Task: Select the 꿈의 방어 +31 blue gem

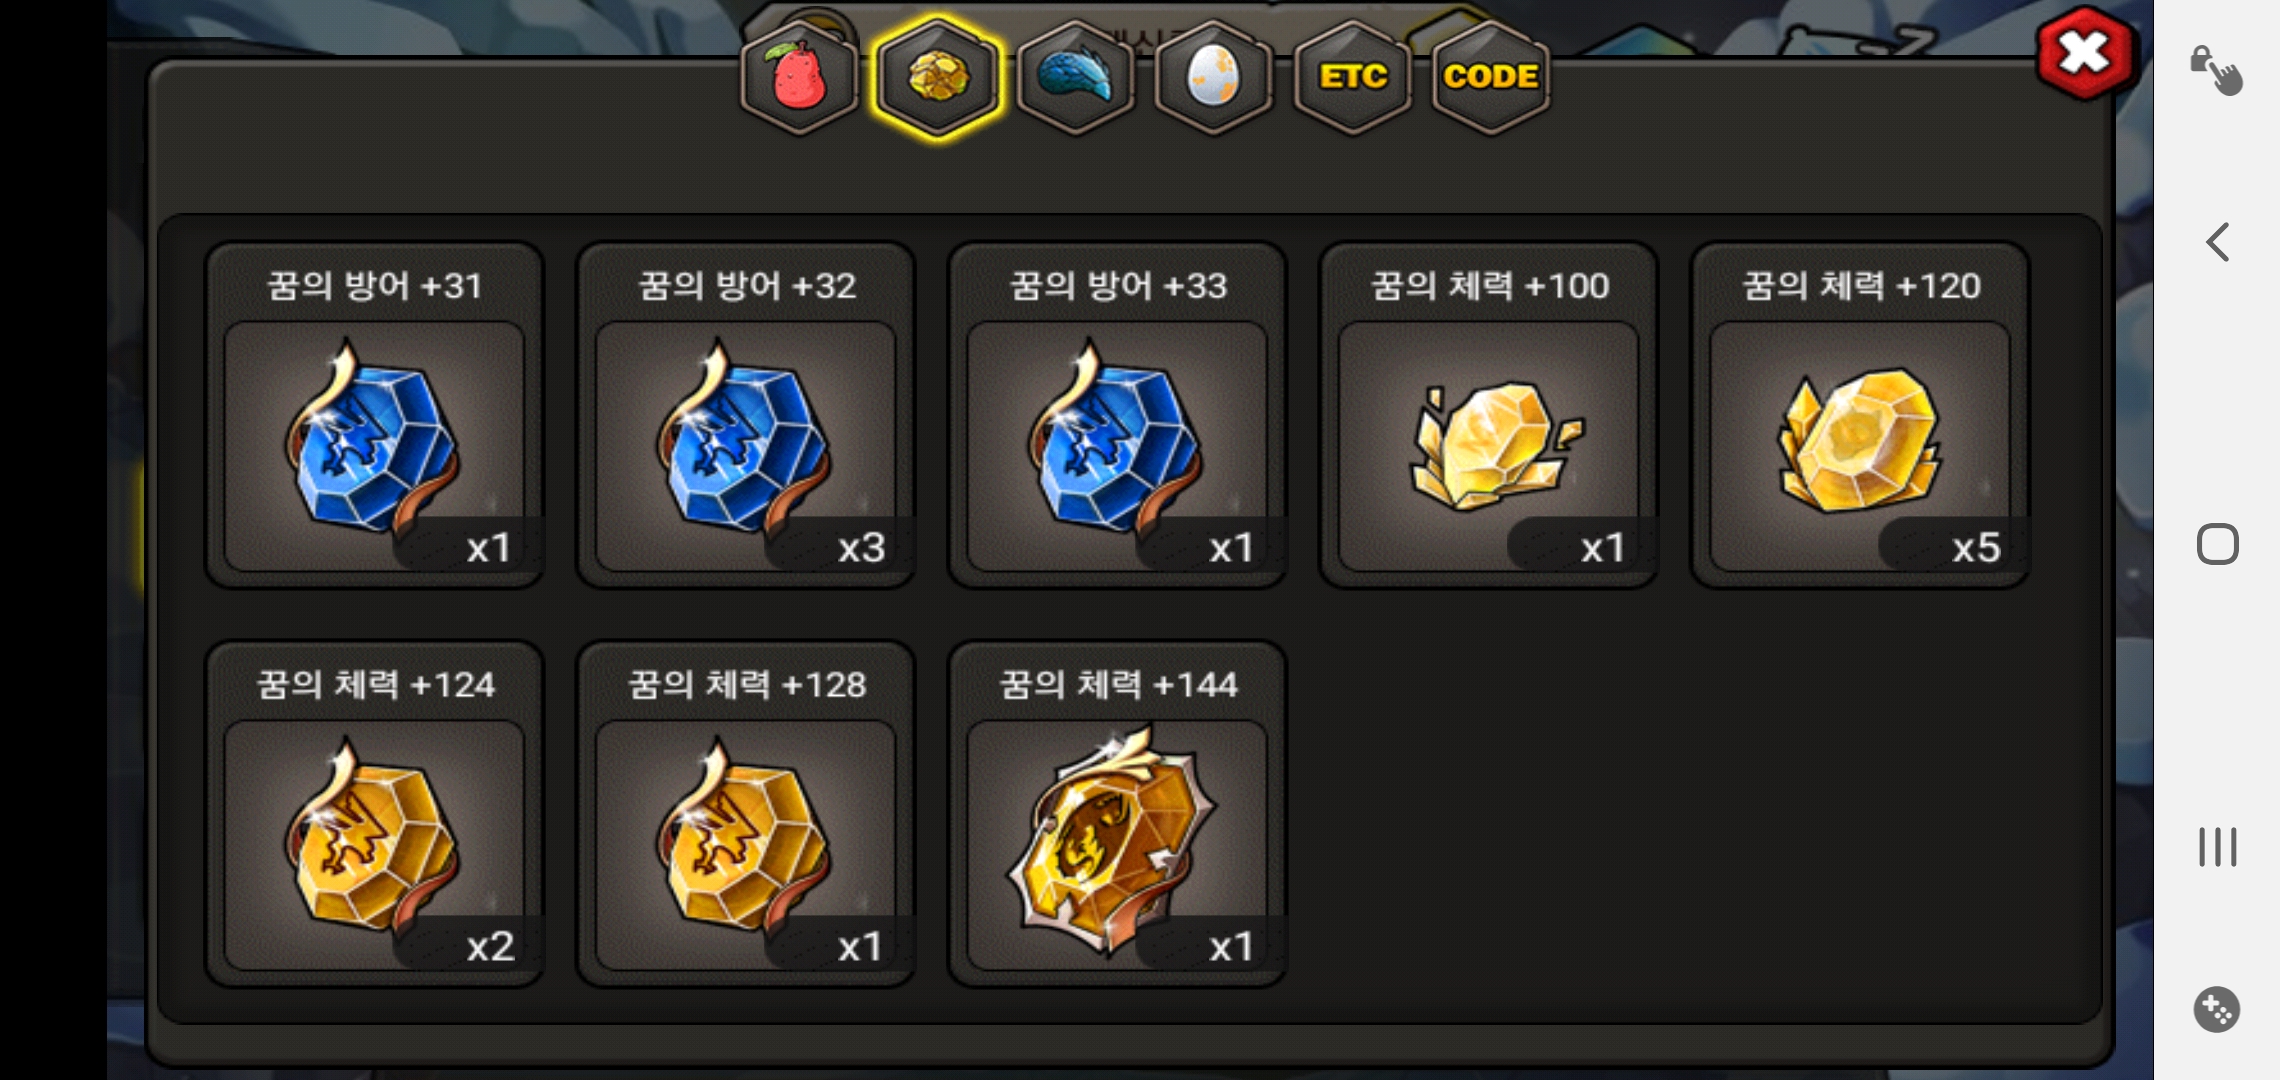Action: tap(374, 415)
